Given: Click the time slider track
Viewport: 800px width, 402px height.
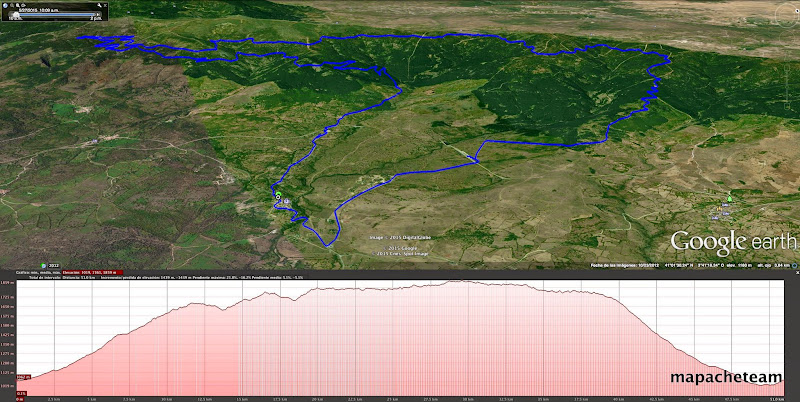Looking at the screenshot, I should (x=56, y=14).
